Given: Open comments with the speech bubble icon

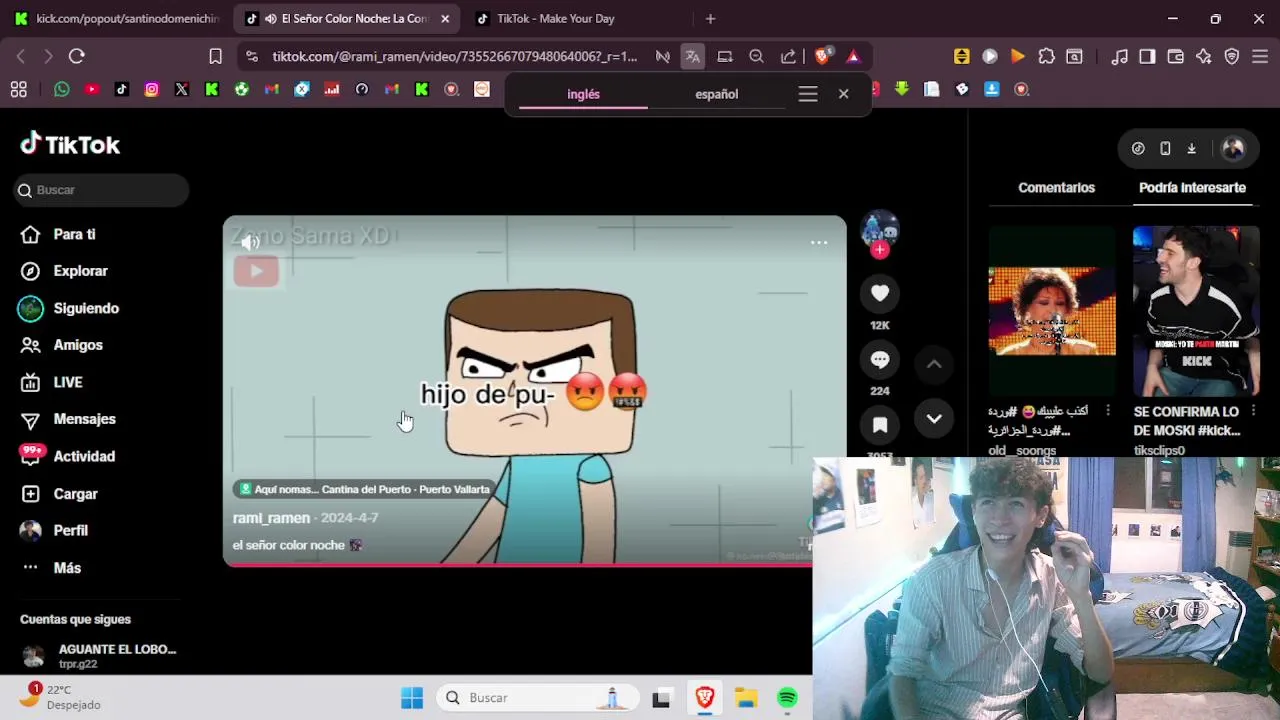Looking at the screenshot, I should click(880, 359).
